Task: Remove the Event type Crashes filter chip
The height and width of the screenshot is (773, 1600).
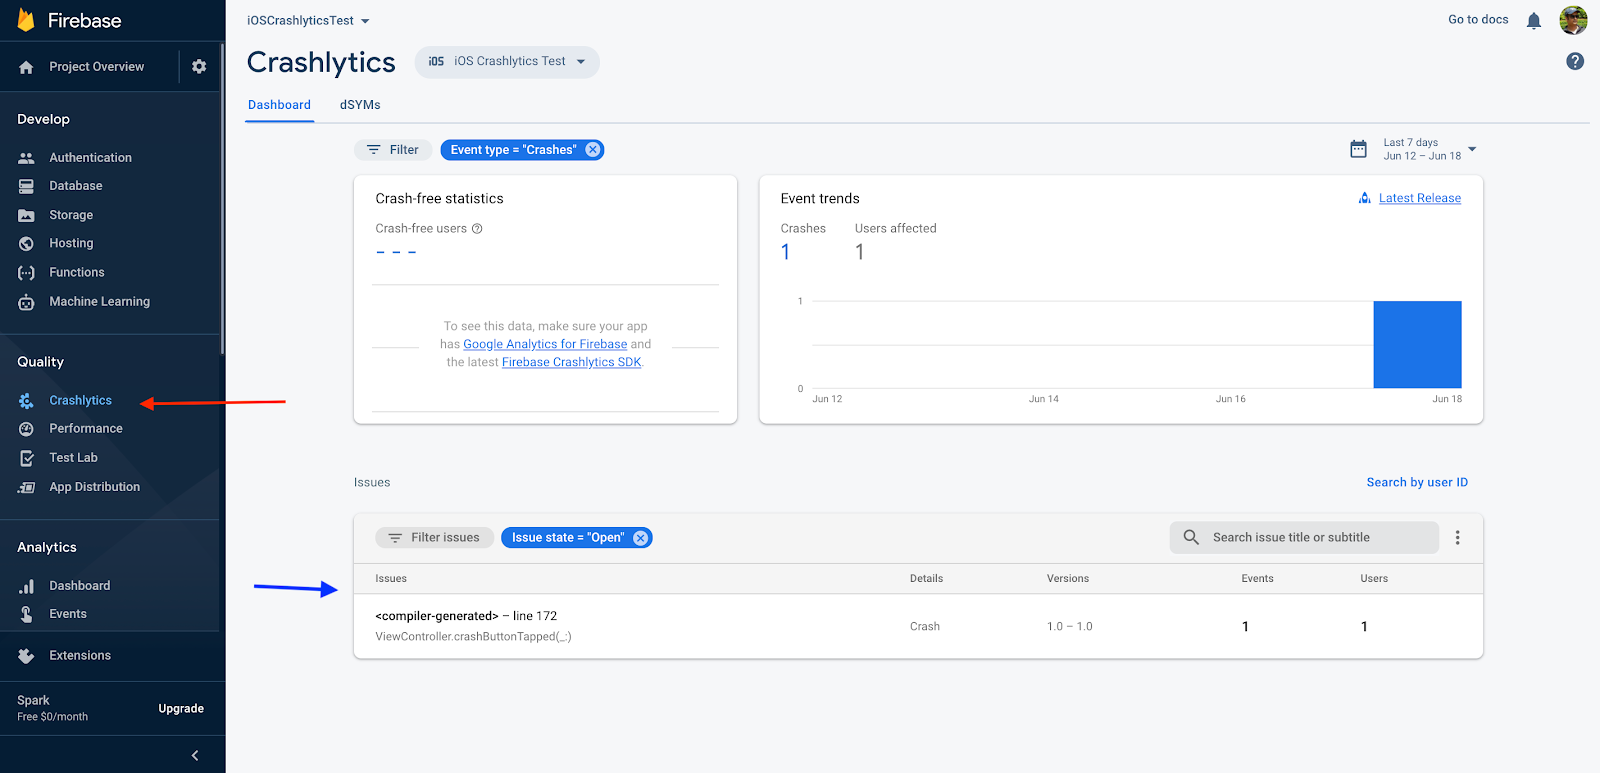Action: click(x=593, y=150)
